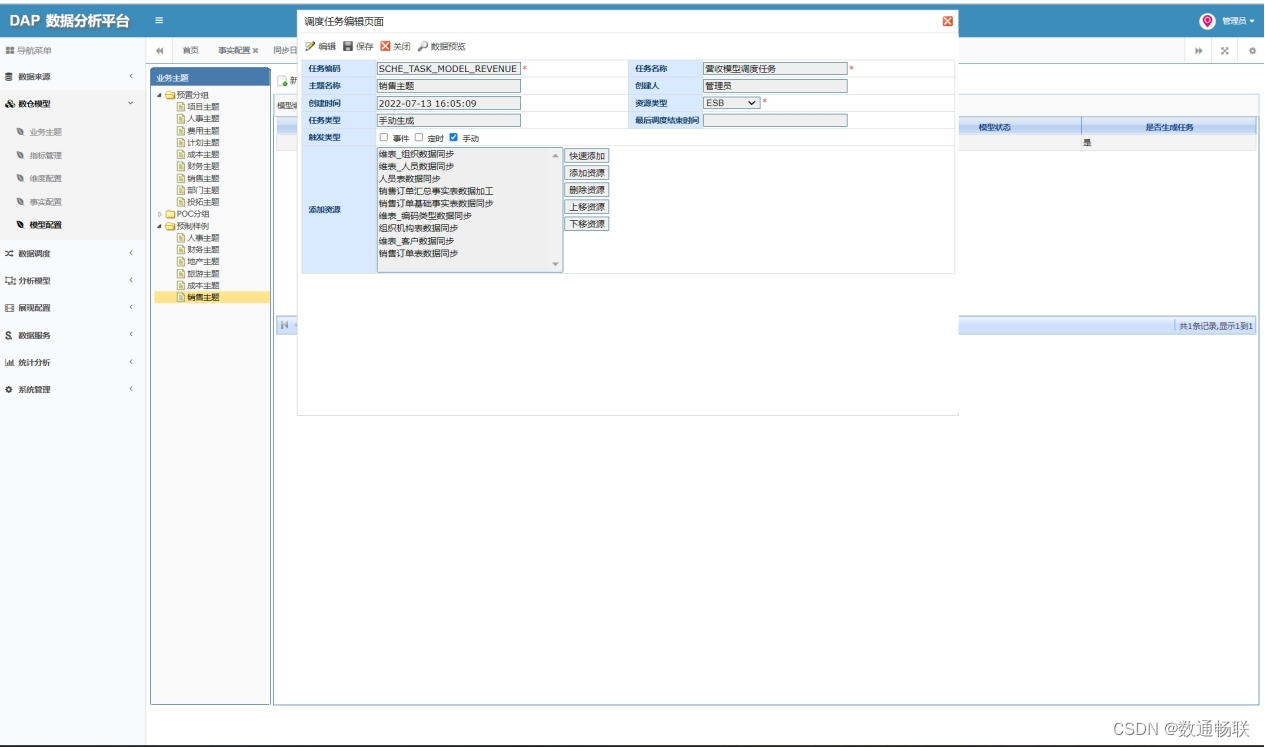Click the 分析模型 icon in sidebar
Screen dimensions: 1265x747
pyautogui.click(x=9, y=281)
